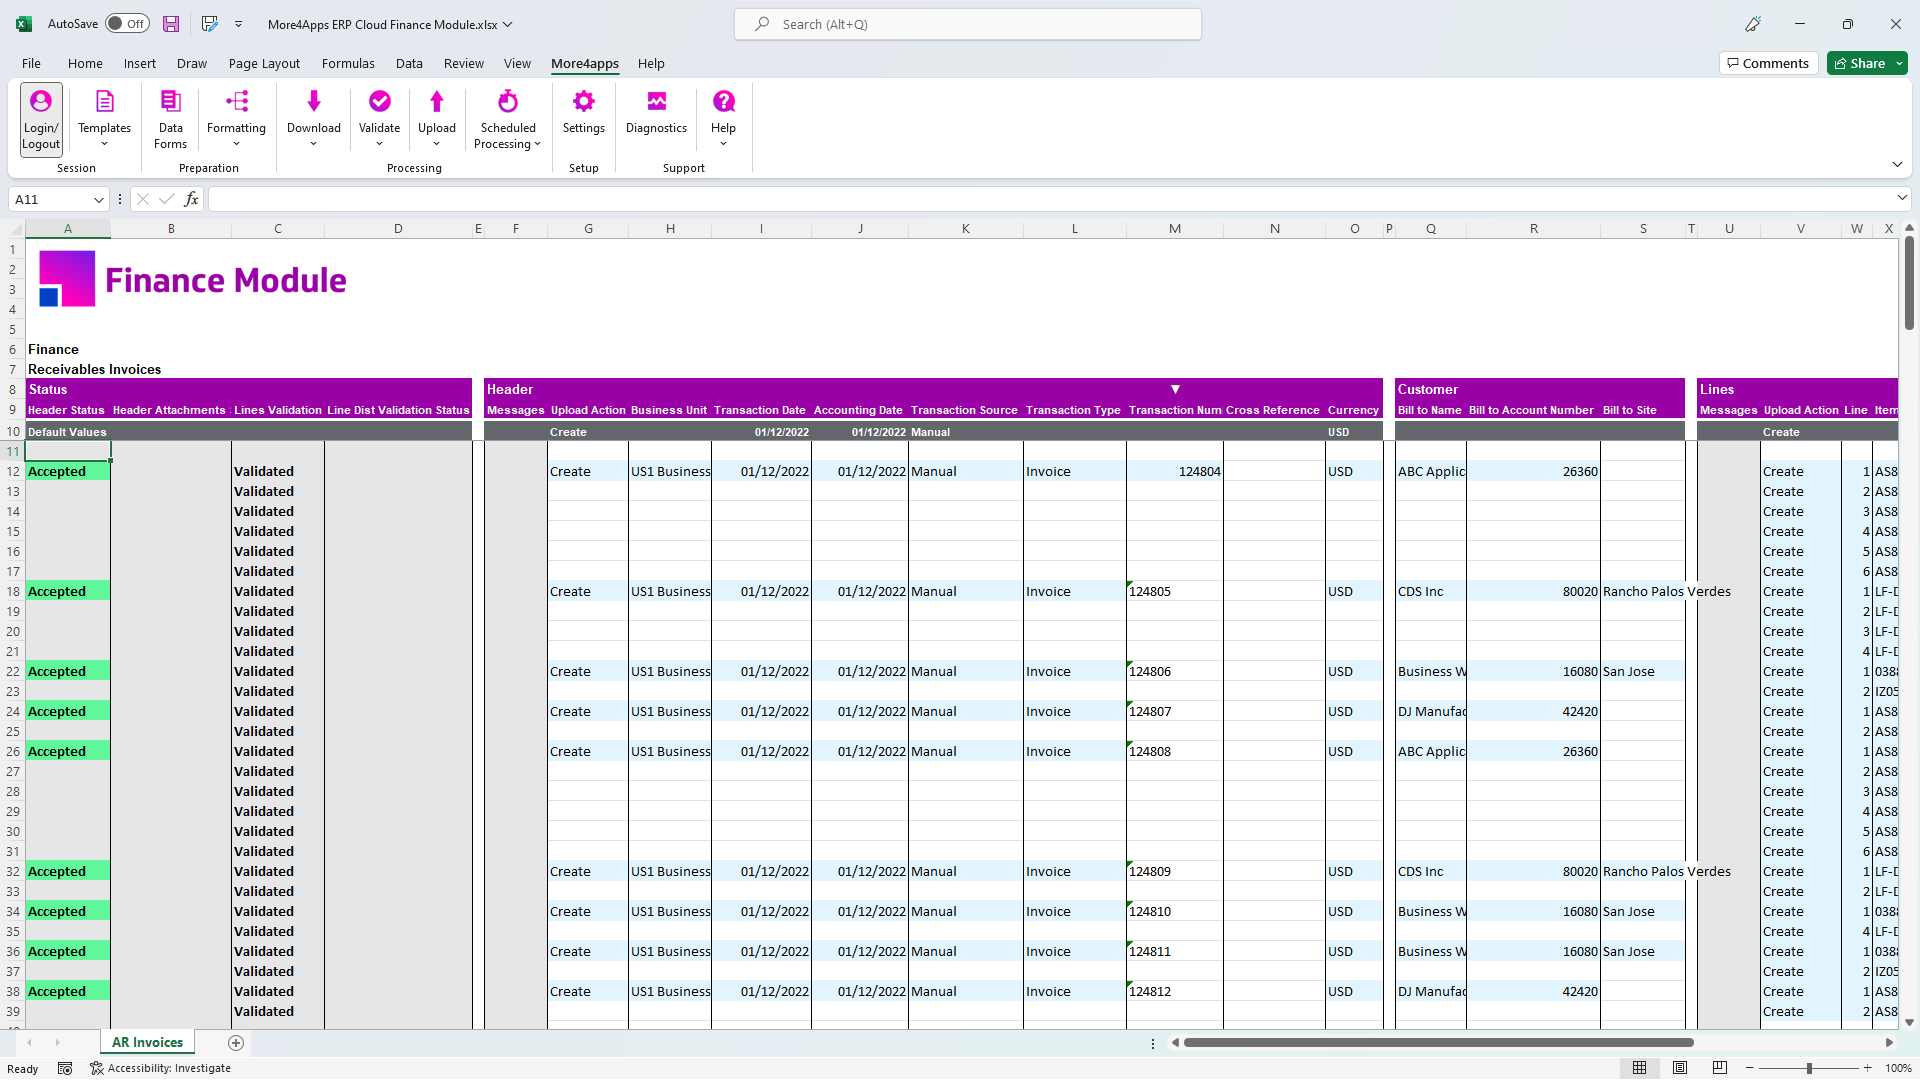
Task: Expand the Validate dropdown arrow
Action: click(x=379, y=144)
